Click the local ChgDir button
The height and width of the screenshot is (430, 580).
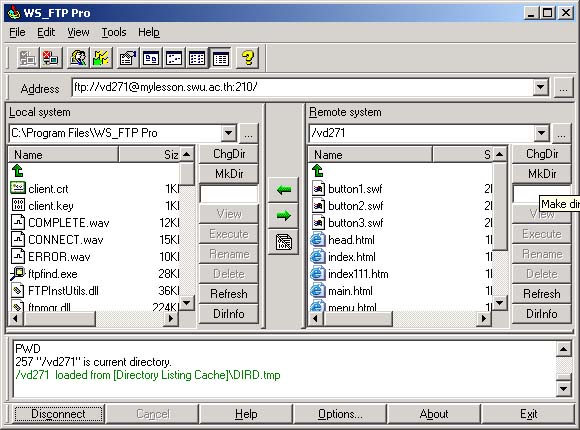(x=229, y=154)
